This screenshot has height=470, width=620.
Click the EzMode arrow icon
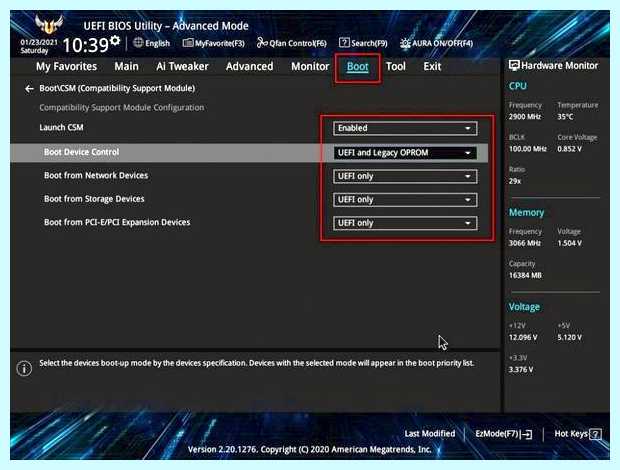(x=527, y=434)
